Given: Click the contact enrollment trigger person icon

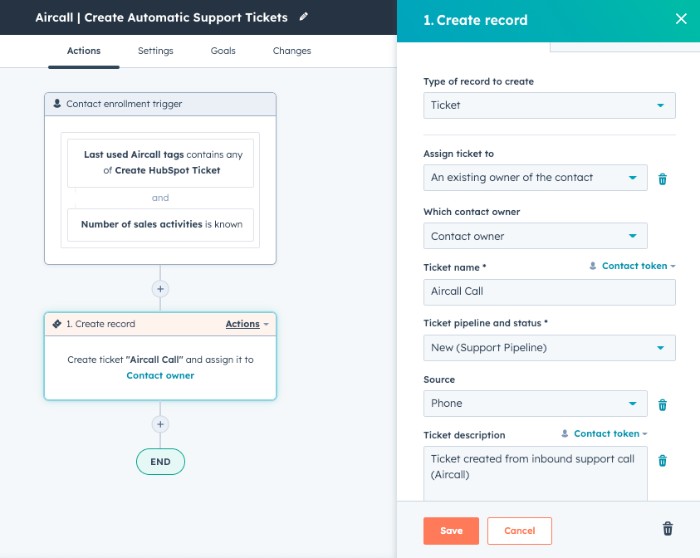Looking at the screenshot, I should coord(57,104).
